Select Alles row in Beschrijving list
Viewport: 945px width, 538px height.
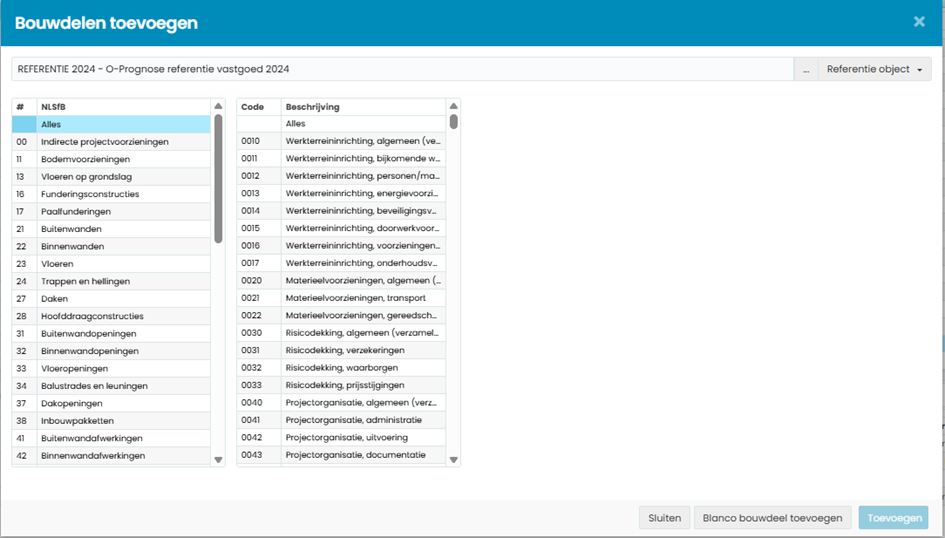pyautogui.click(x=341, y=124)
